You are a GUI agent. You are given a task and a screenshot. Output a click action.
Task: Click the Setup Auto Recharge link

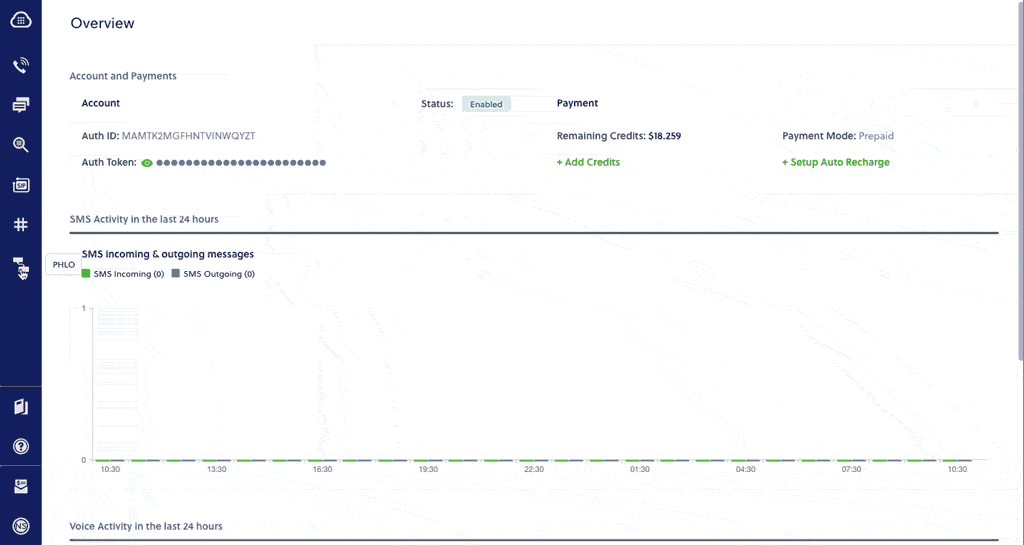[x=835, y=162]
